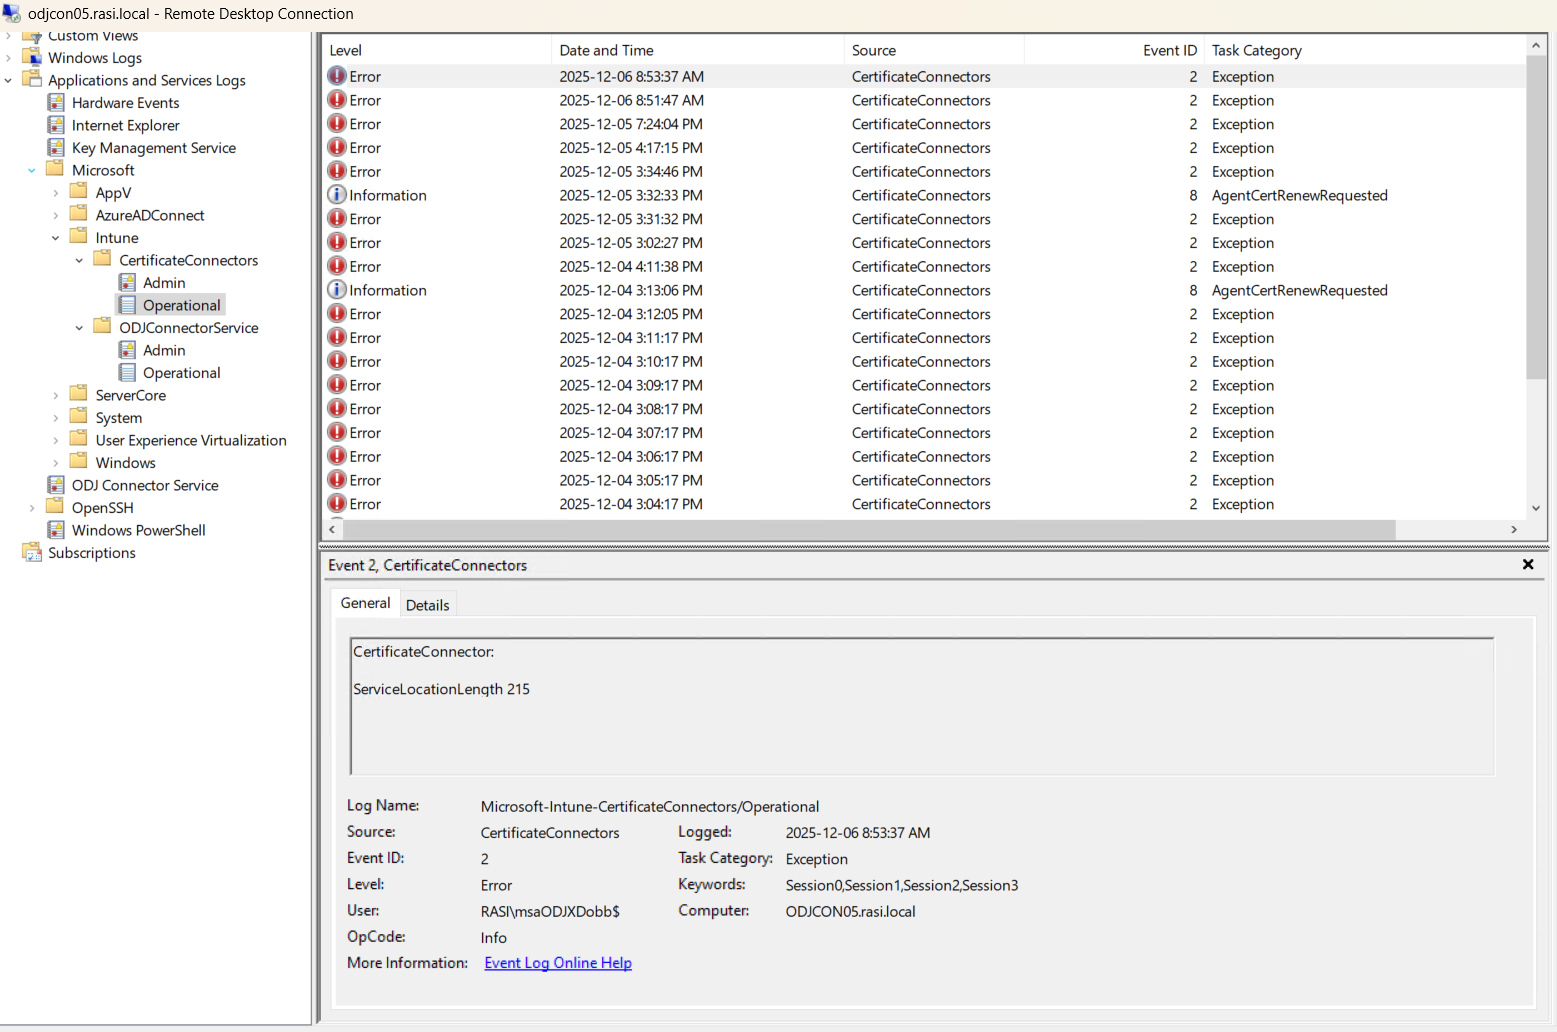Open the Event Log Online Help link
The width and height of the screenshot is (1557, 1032).
pyautogui.click(x=558, y=963)
